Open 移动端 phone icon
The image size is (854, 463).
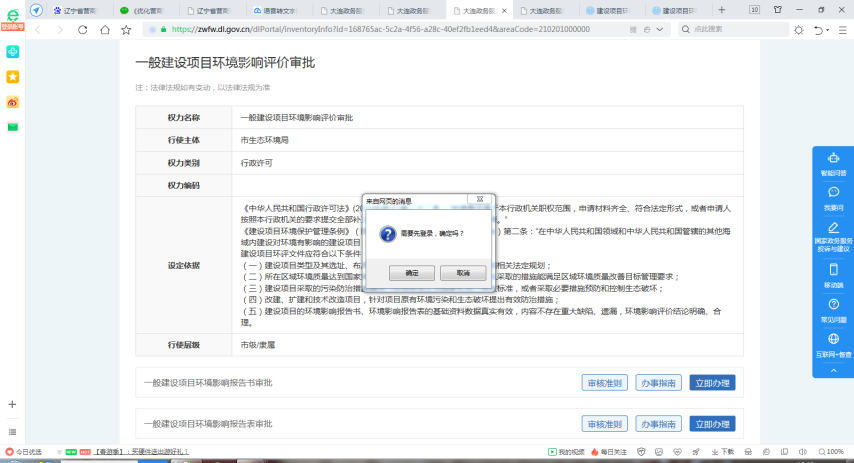(x=833, y=269)
